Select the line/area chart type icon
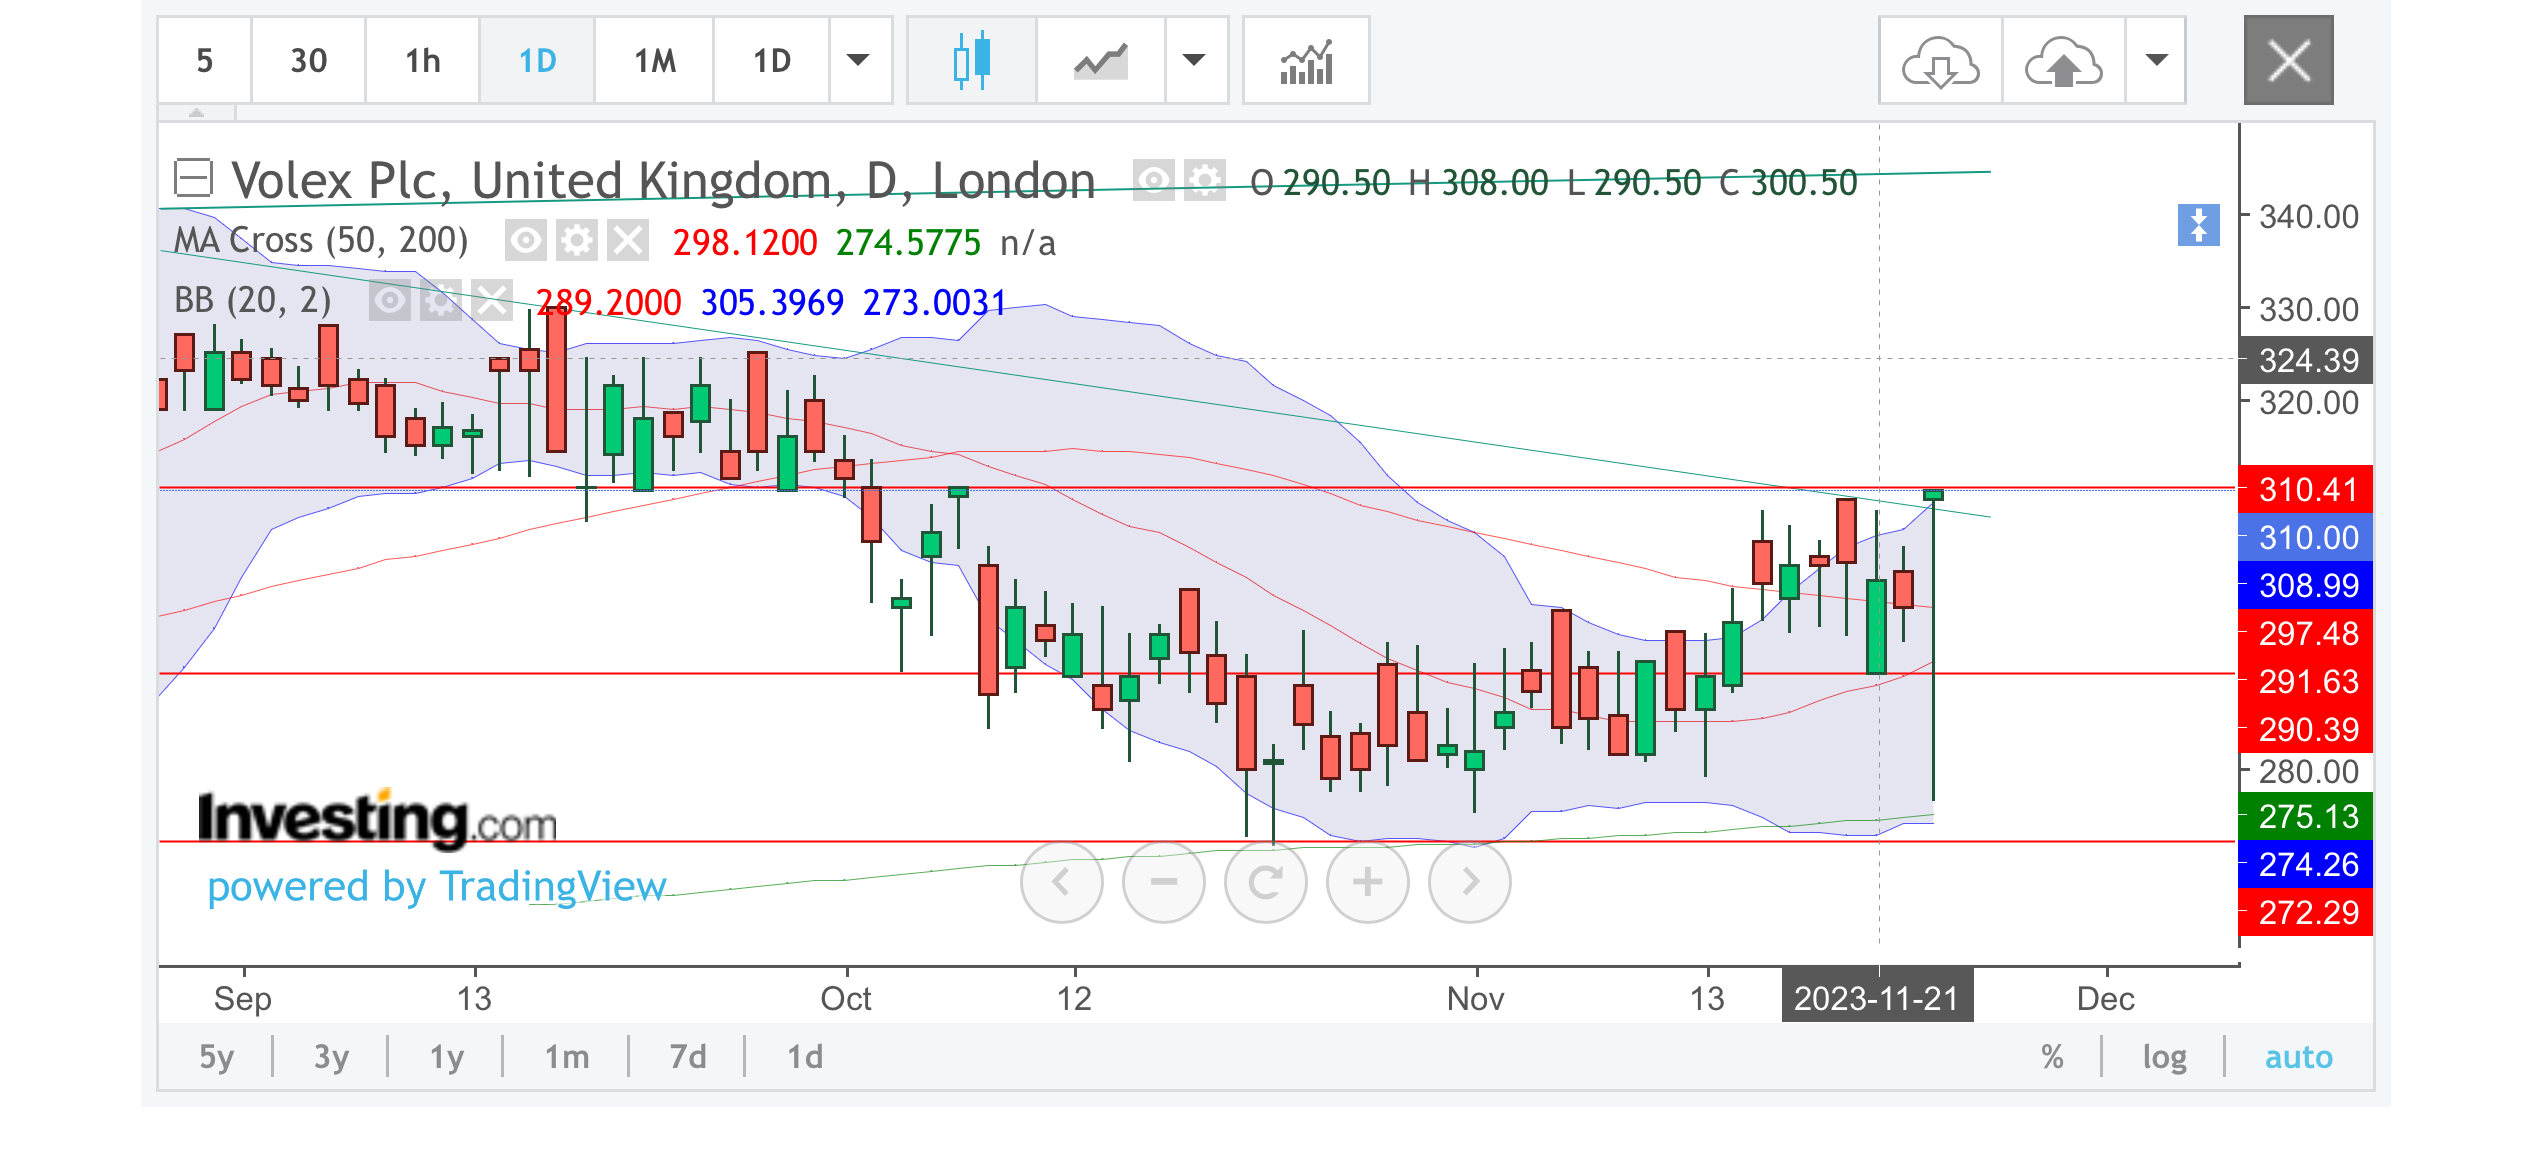 coord(1100,61)
